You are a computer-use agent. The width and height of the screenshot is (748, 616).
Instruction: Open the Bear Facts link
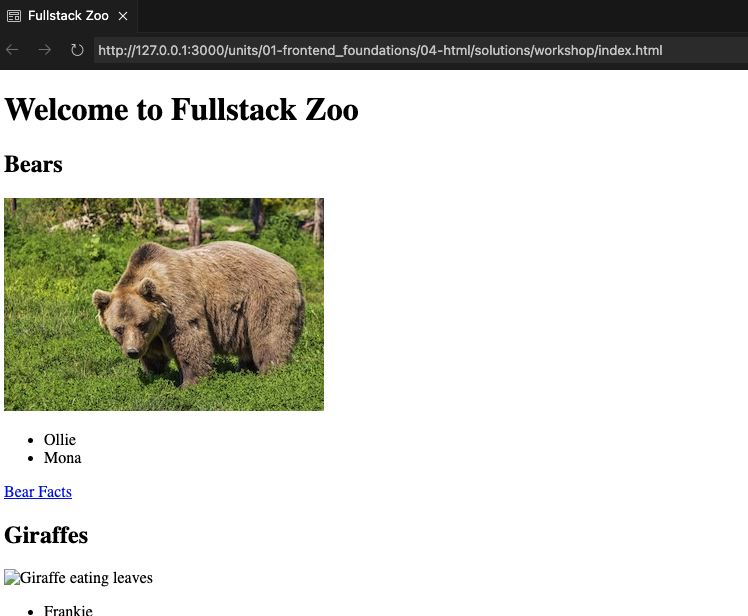coord(38,492)
